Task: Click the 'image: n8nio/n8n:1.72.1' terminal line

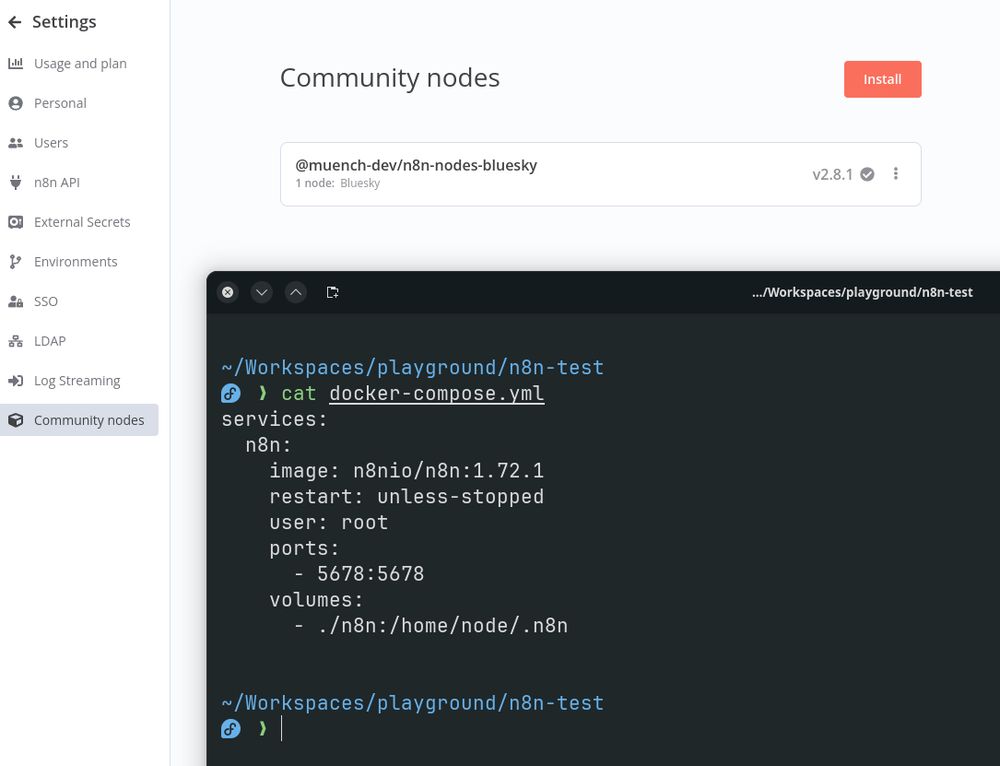Action: pyautogui.click(x=406, y=471)
